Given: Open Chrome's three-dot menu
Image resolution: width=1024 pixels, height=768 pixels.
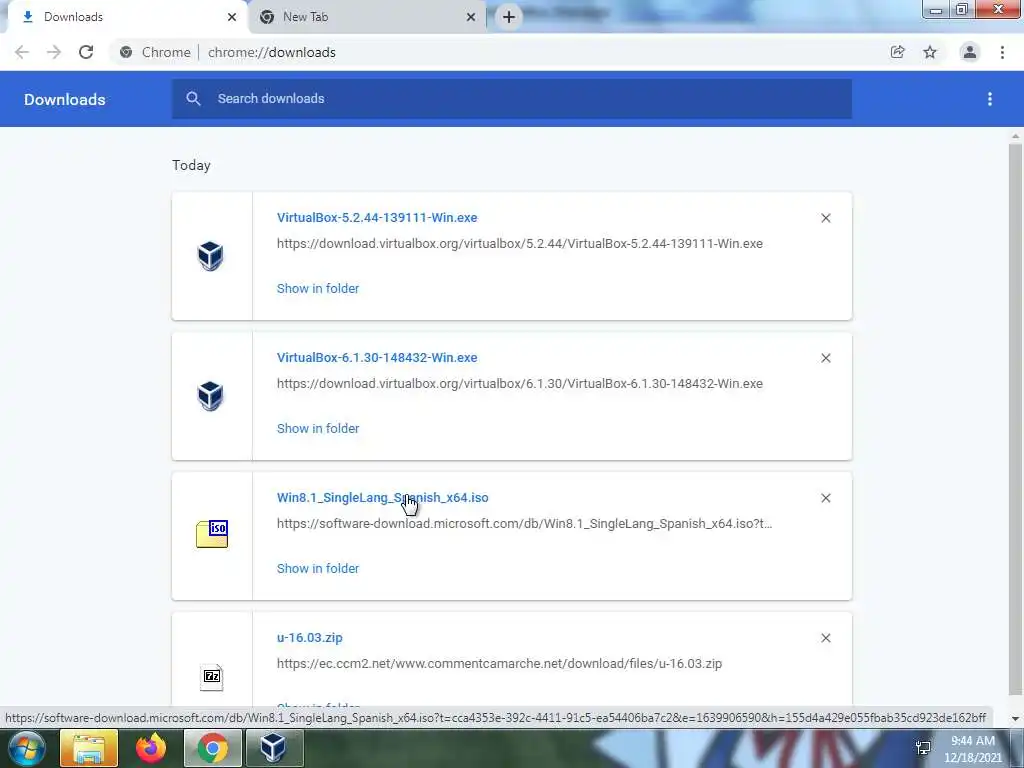Looking at the screenshot, I should (1002, 52).
